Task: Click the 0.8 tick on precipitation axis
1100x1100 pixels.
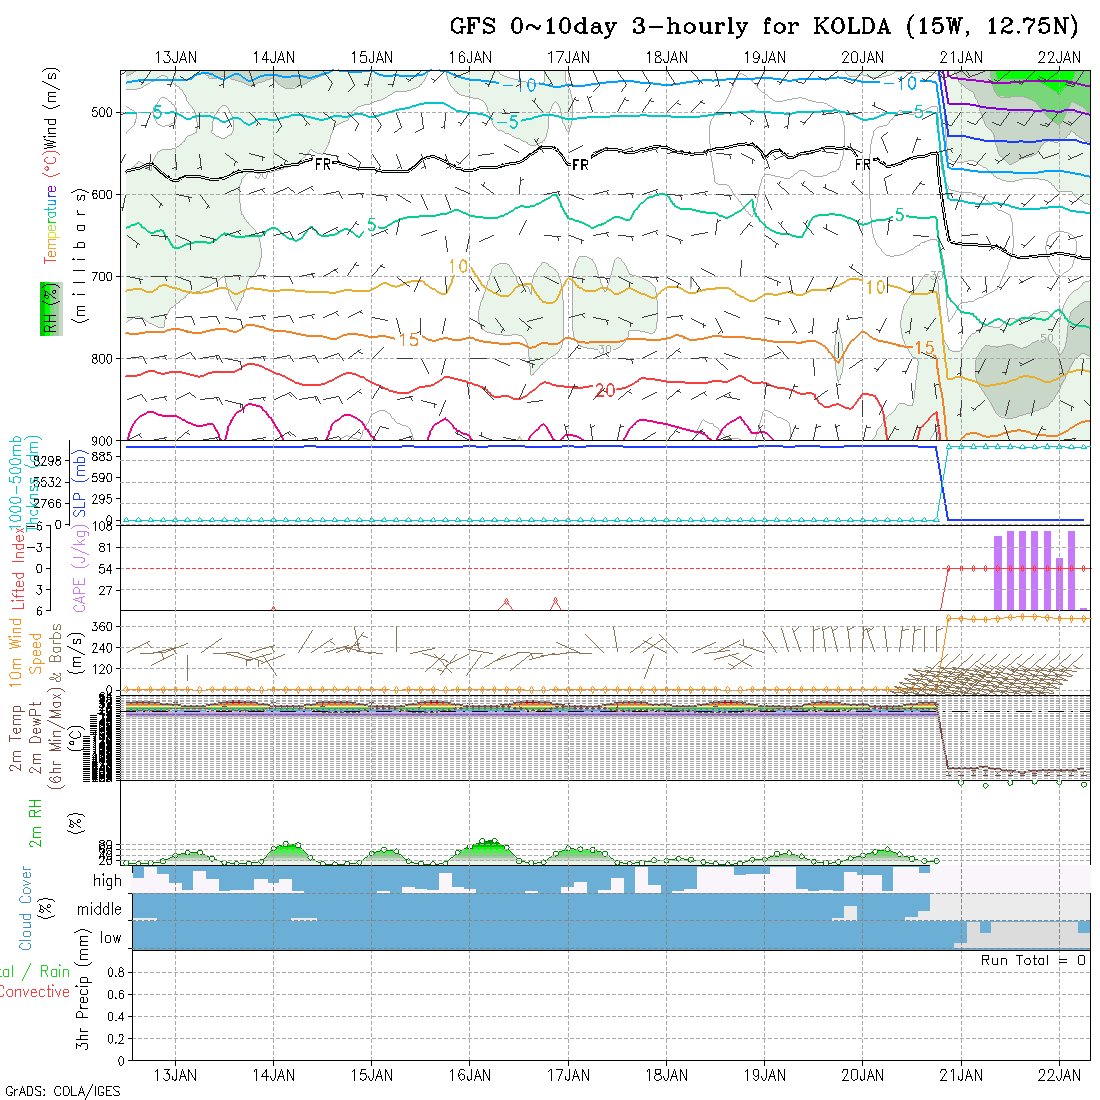Action: 114,972
